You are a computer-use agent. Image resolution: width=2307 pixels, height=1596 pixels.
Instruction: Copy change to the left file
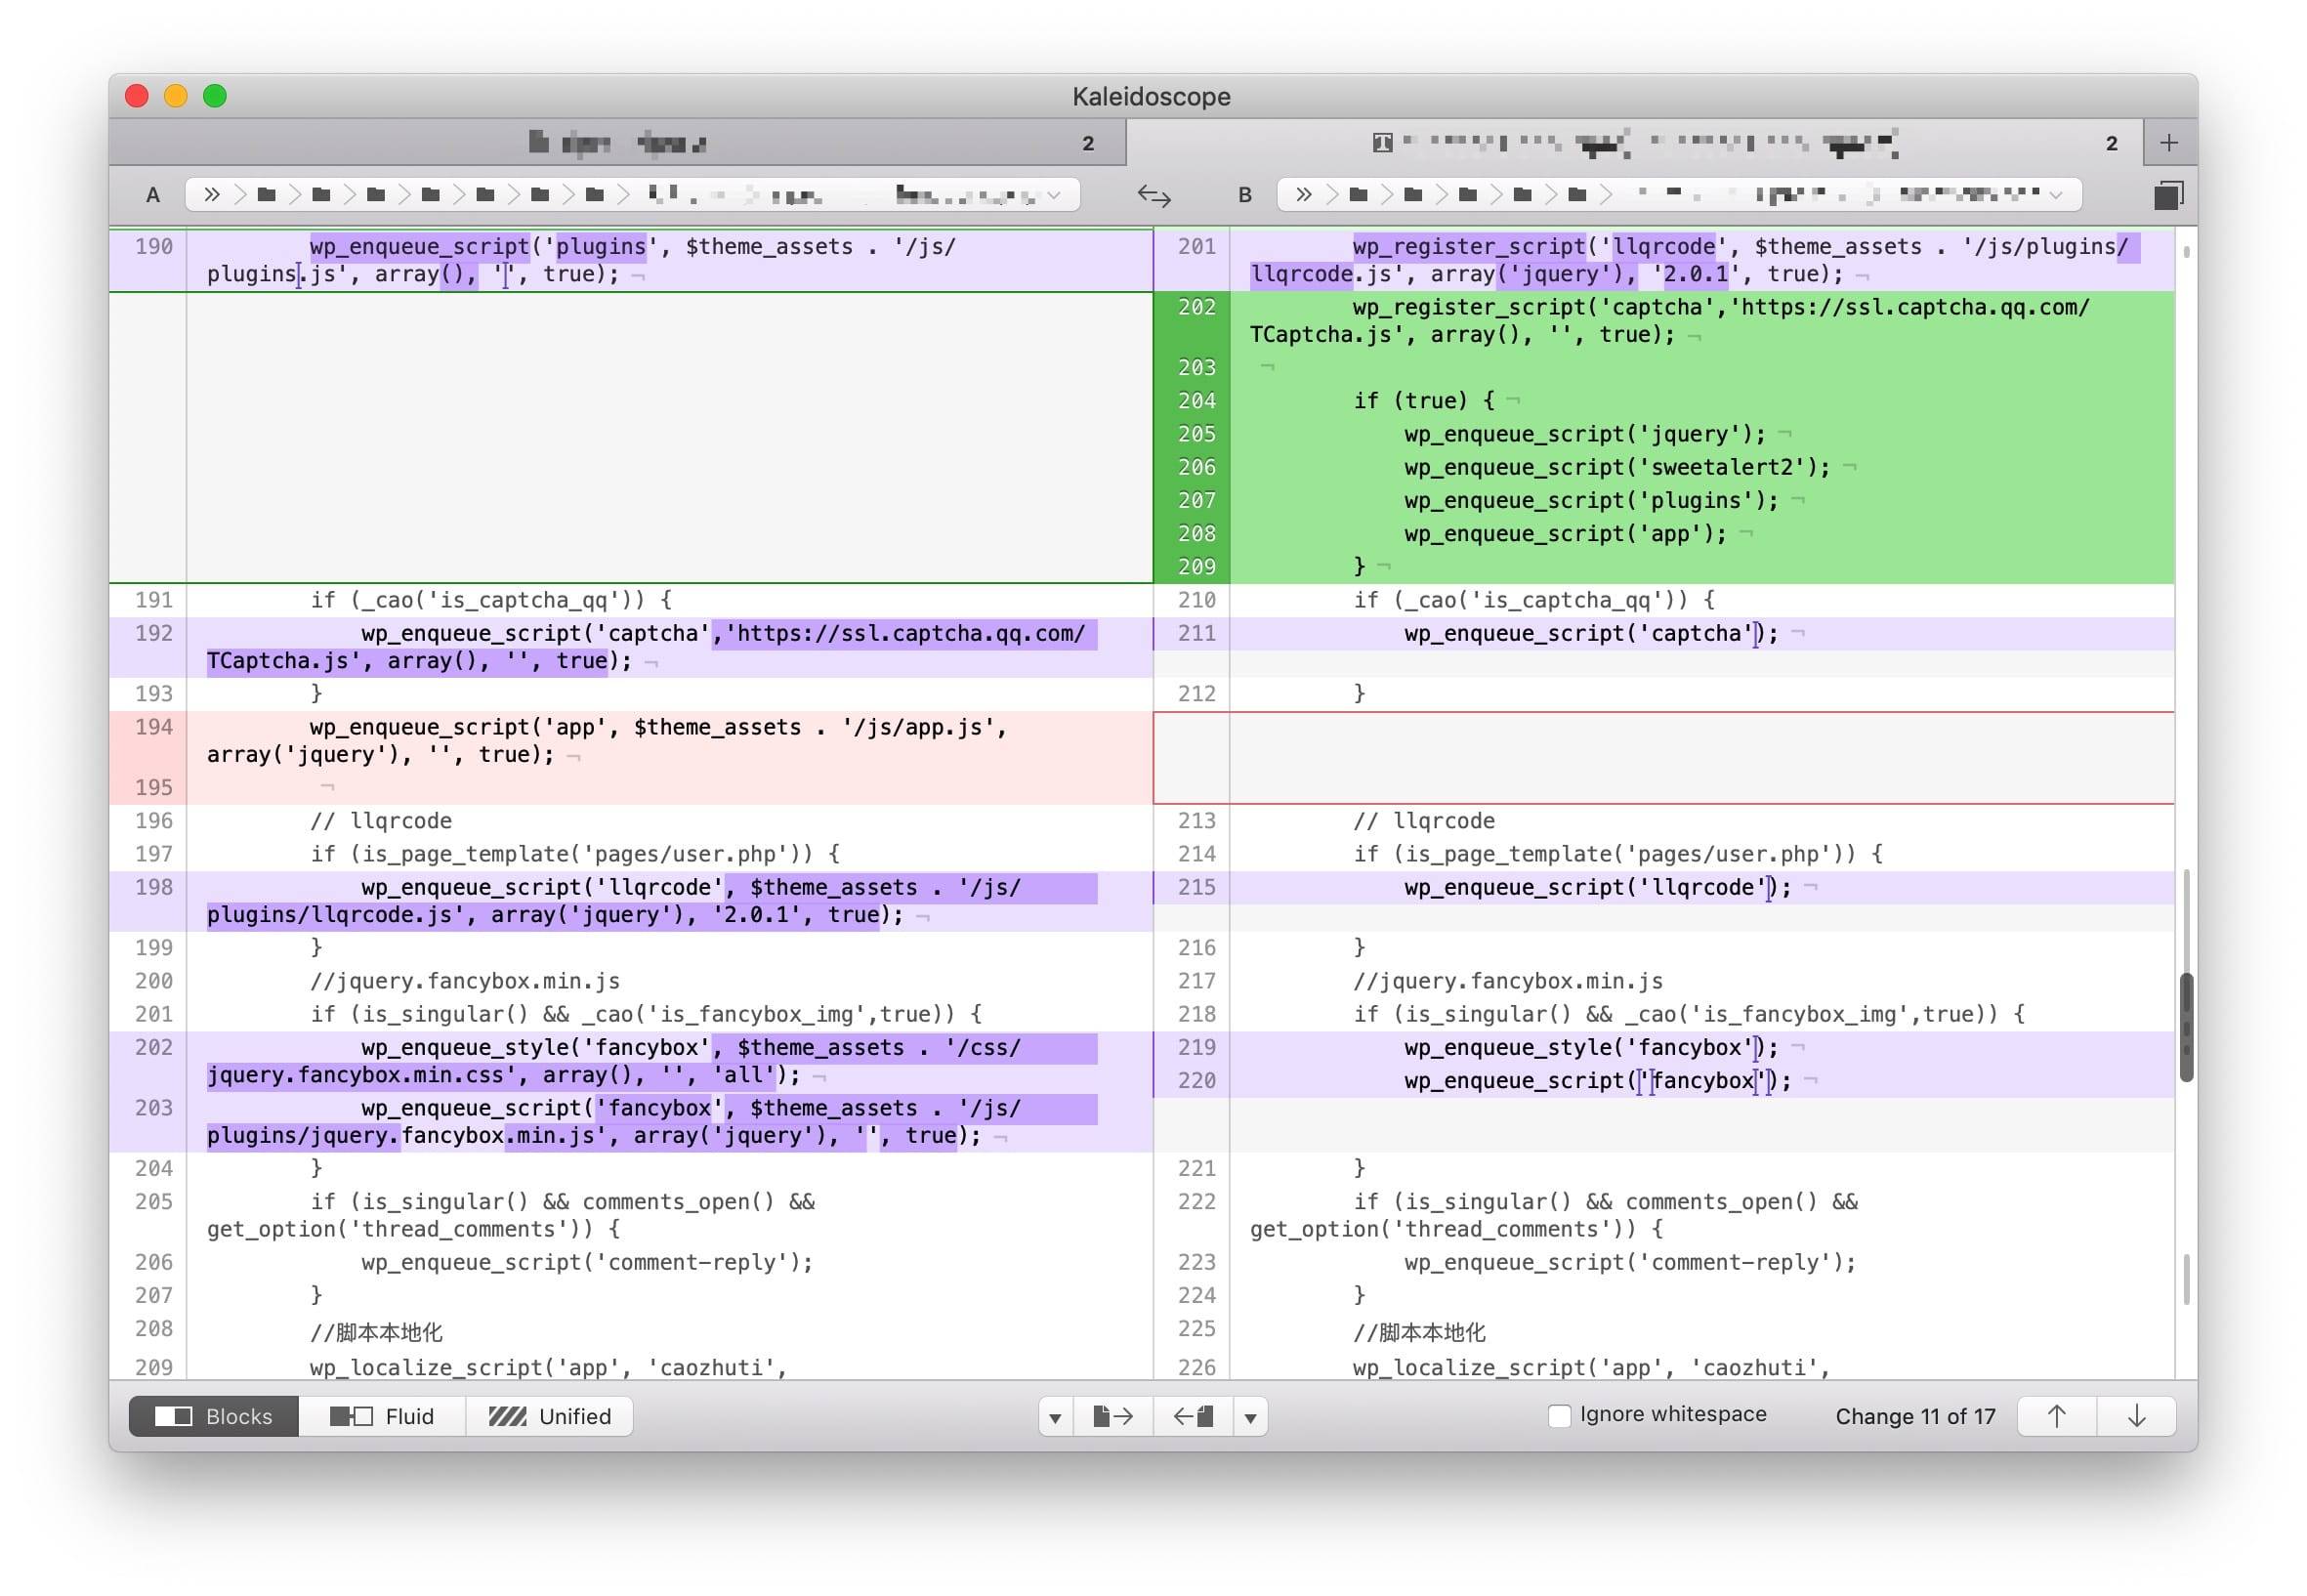(1193, 1416)
